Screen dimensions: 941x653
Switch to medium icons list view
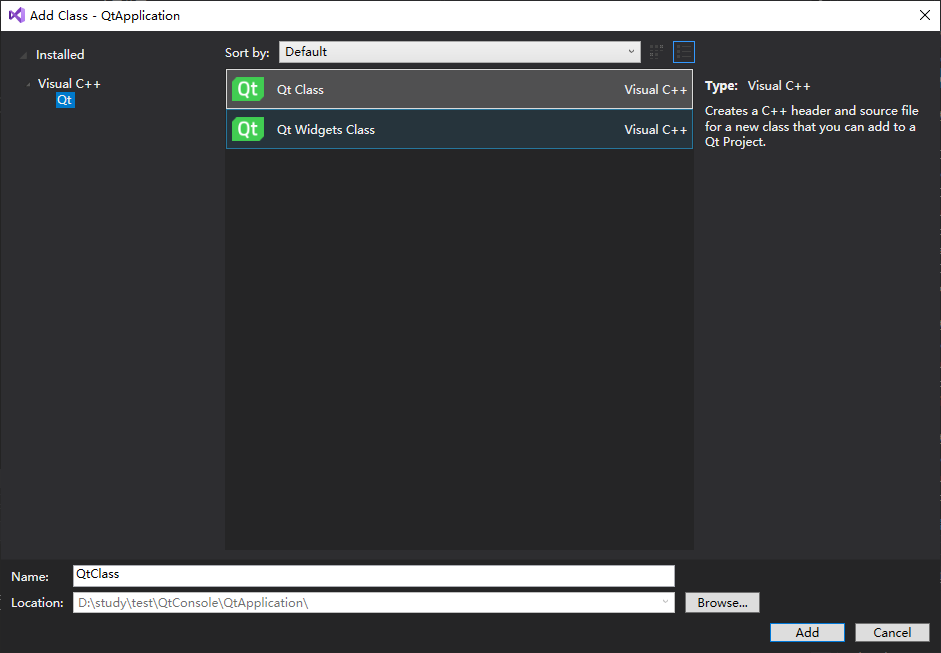pos(684,52)
